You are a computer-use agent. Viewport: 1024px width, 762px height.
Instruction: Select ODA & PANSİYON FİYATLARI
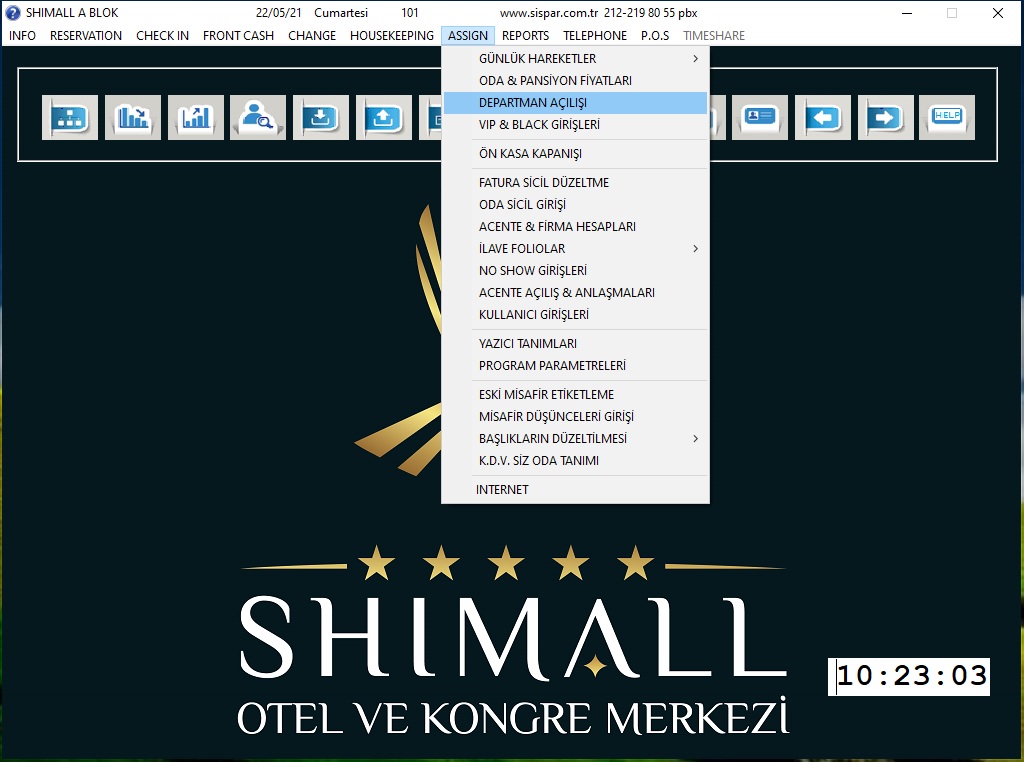[575, 81]
